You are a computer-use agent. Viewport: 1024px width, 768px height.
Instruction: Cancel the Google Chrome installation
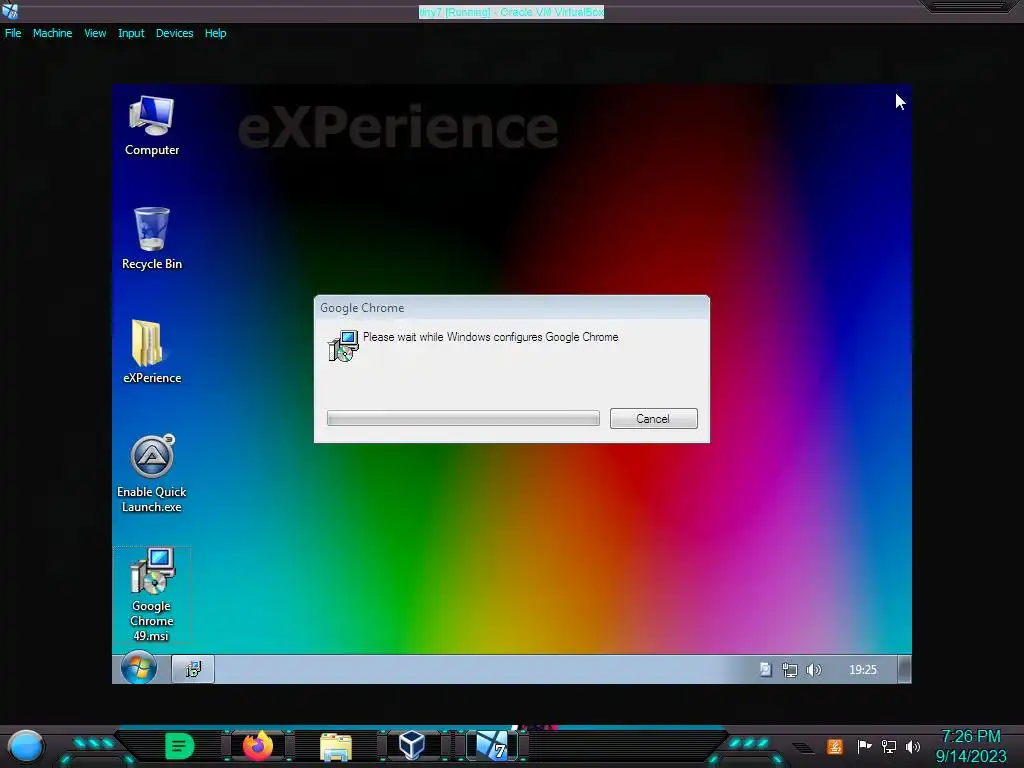click(653, 419)
